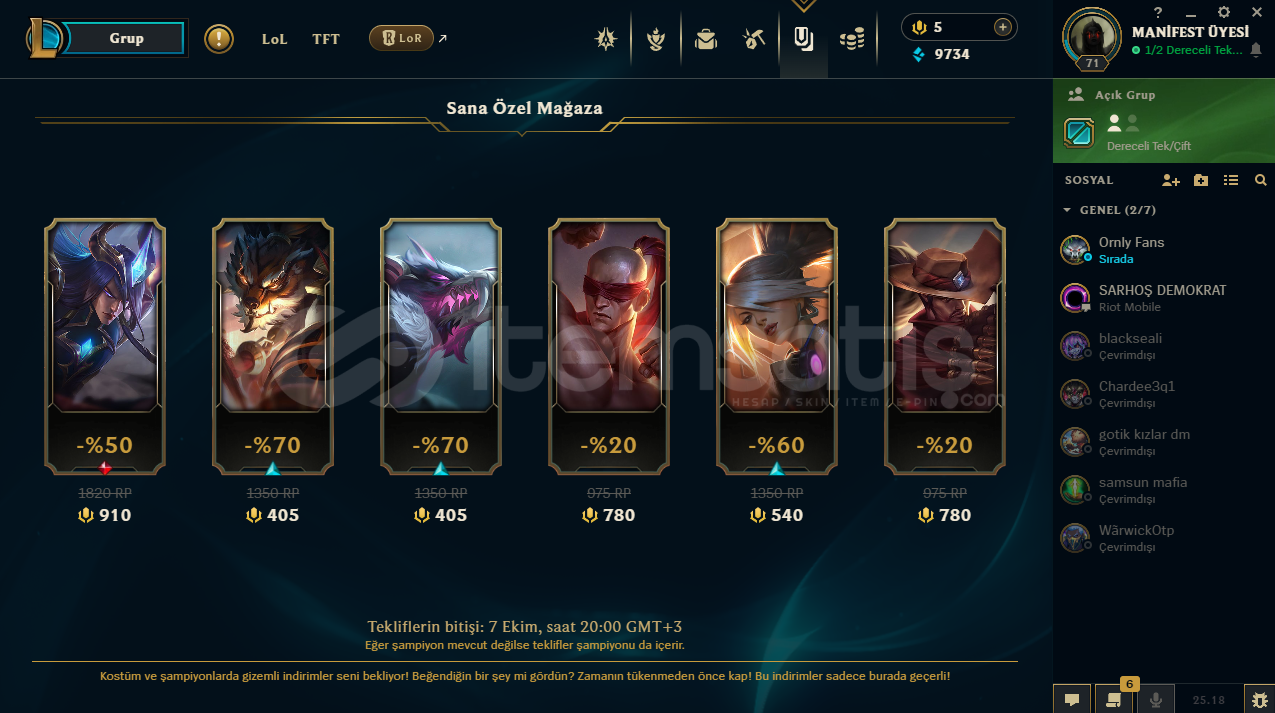This screenshot has width=1275, height=713.
Task: Open the Store coins icon
Action: tap(852, 39)
